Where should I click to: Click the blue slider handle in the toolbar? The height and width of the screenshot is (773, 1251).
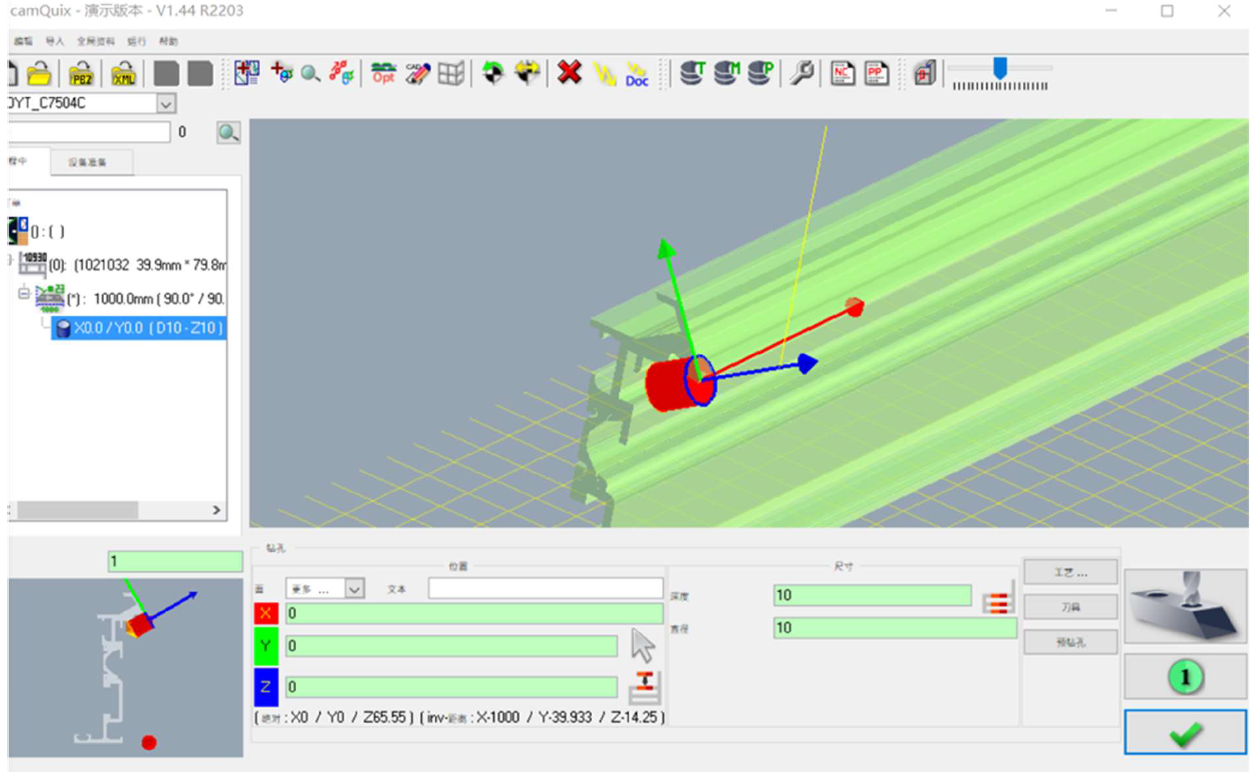(999, 67)
